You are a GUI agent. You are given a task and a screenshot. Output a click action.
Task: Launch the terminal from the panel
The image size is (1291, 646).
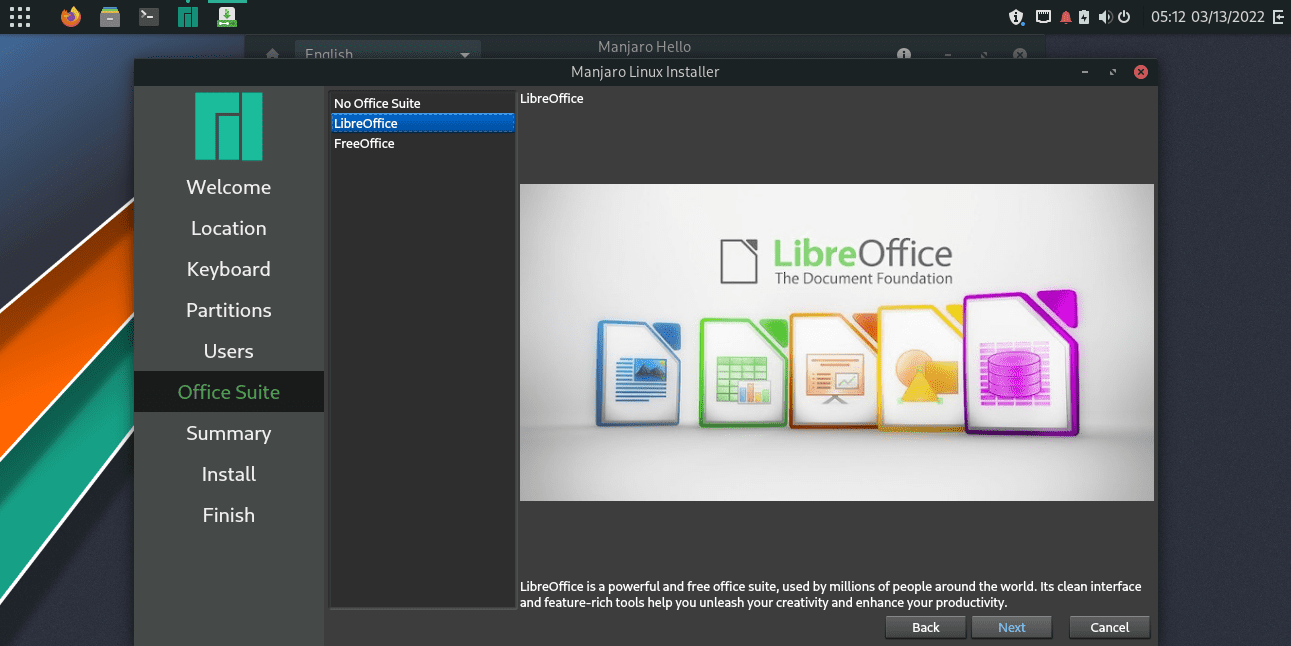[x=149, y=16]
